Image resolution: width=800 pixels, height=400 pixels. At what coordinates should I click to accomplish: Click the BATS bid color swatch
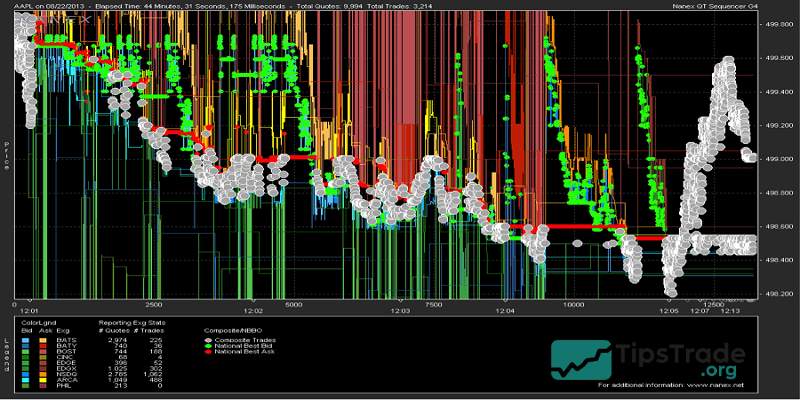pos(25,340)
